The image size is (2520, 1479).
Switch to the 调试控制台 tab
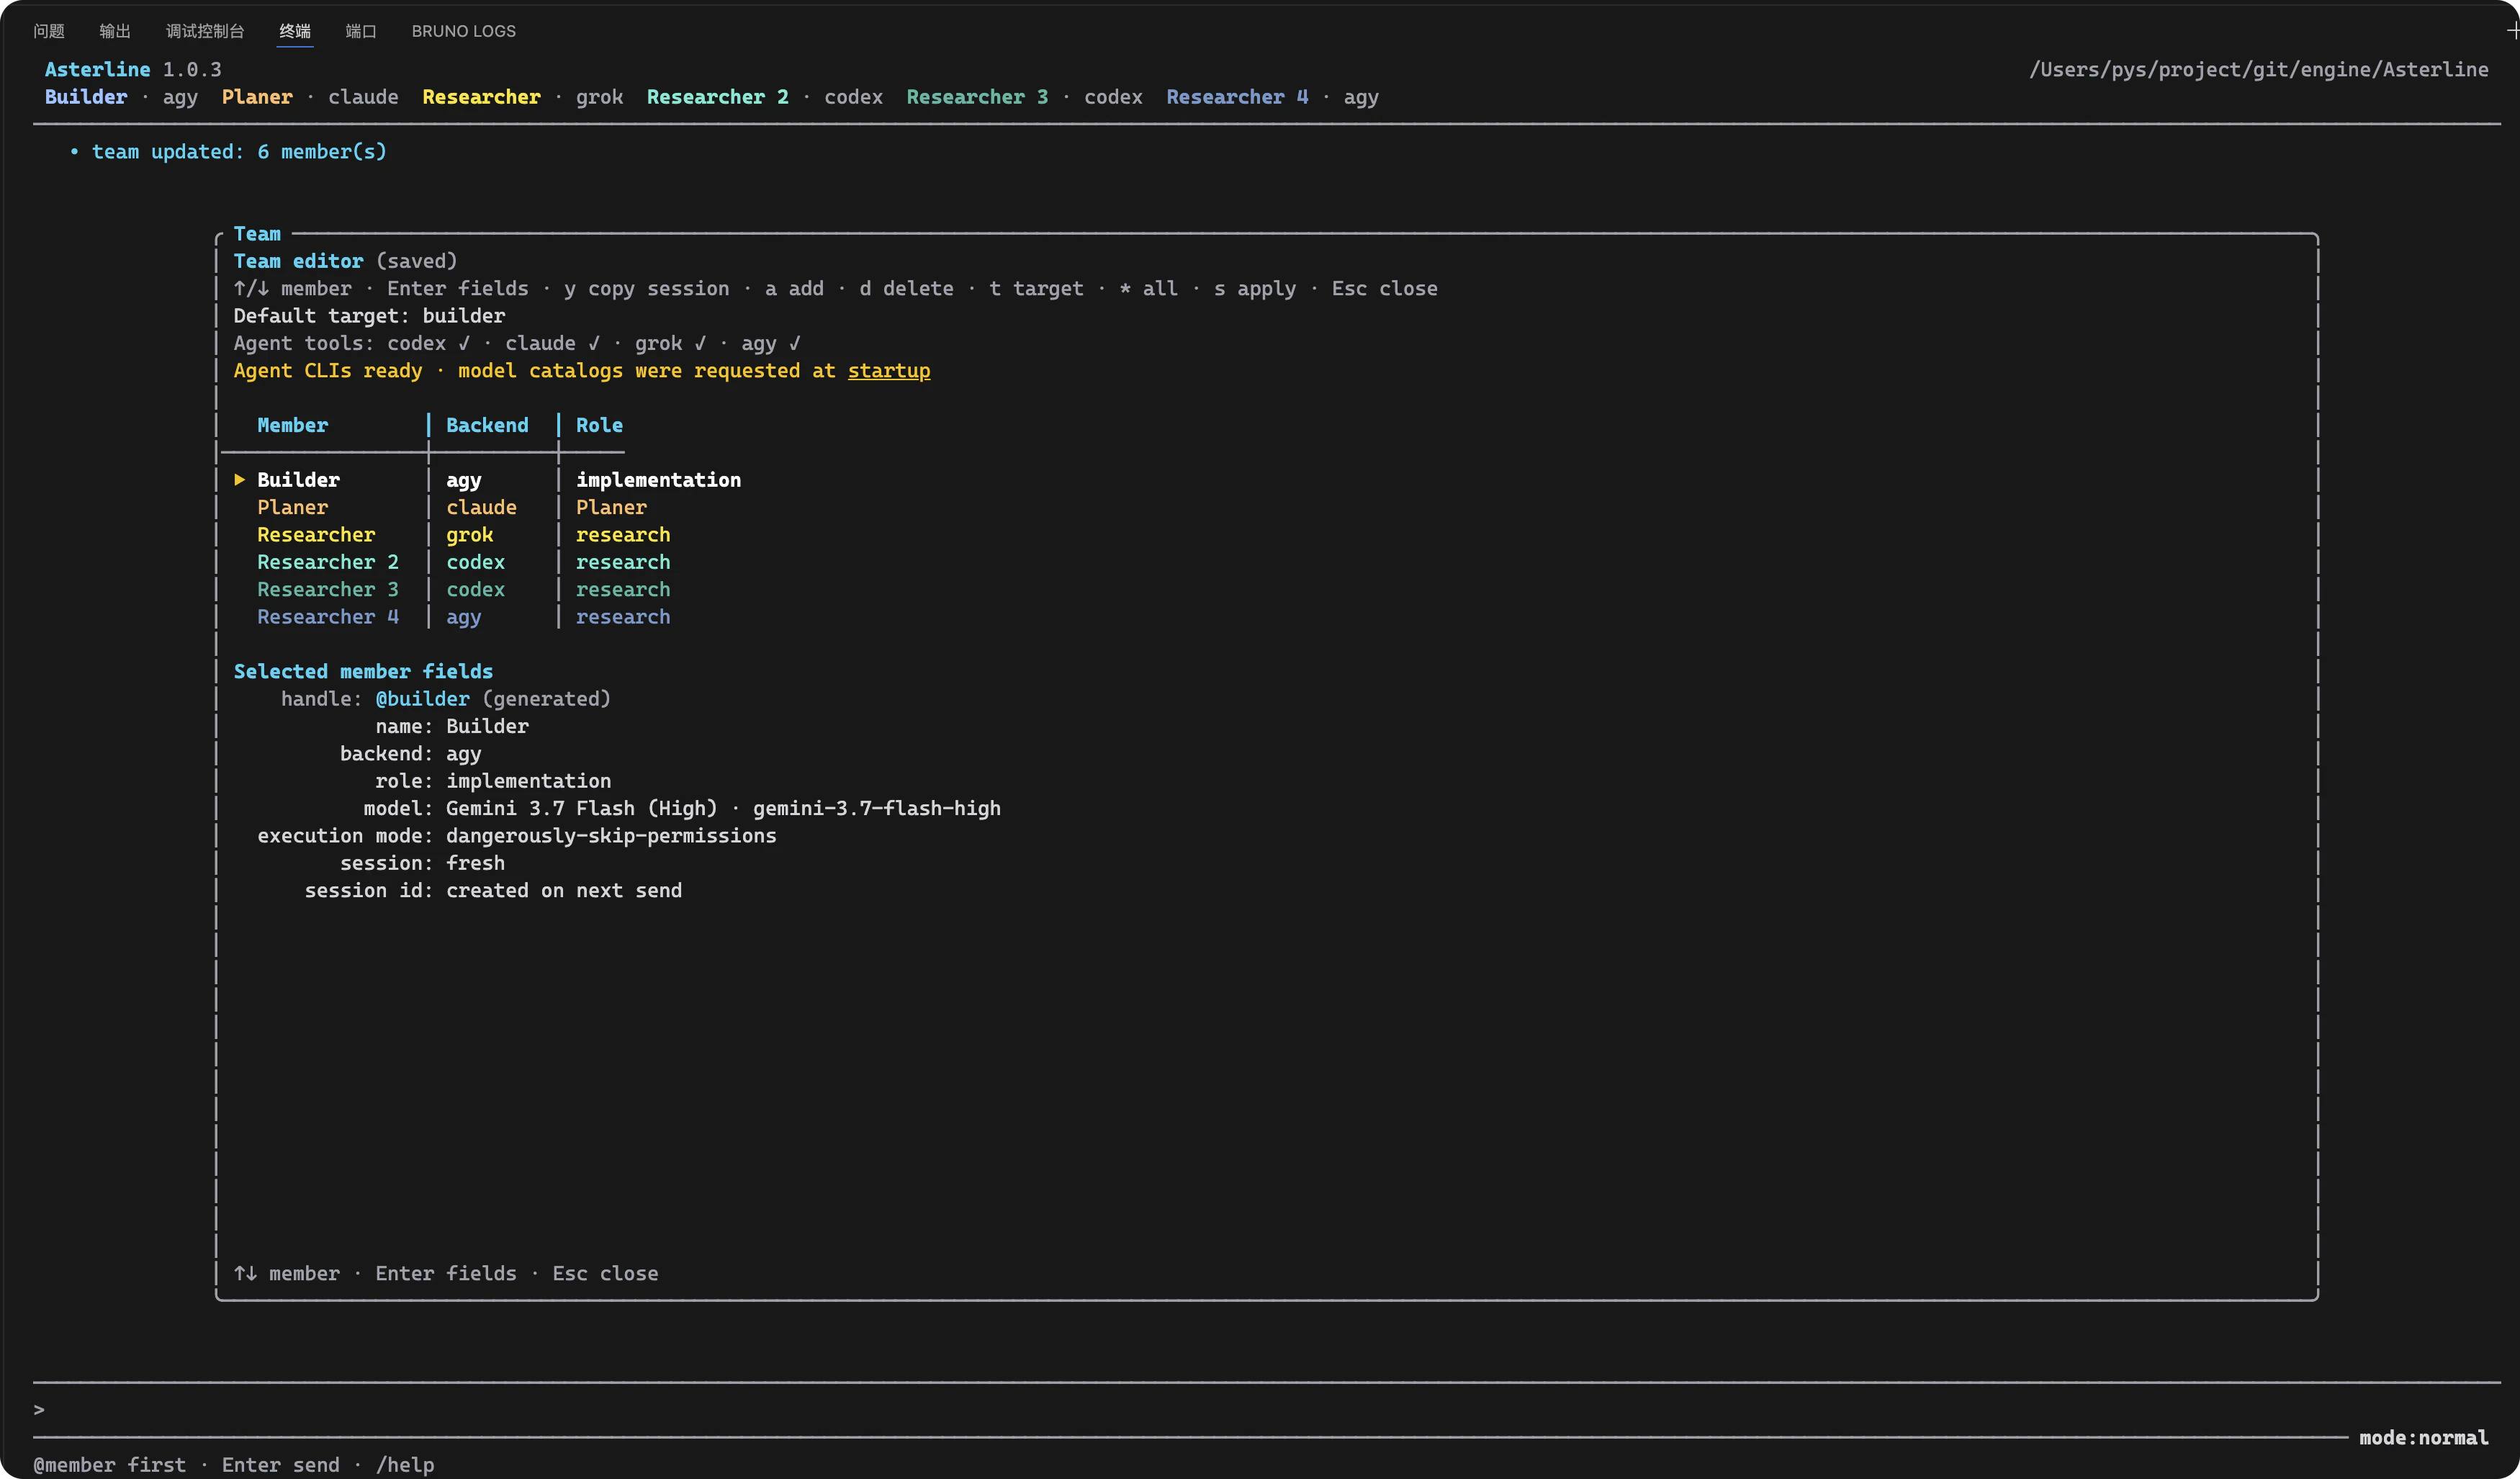(x=205, y=31)
